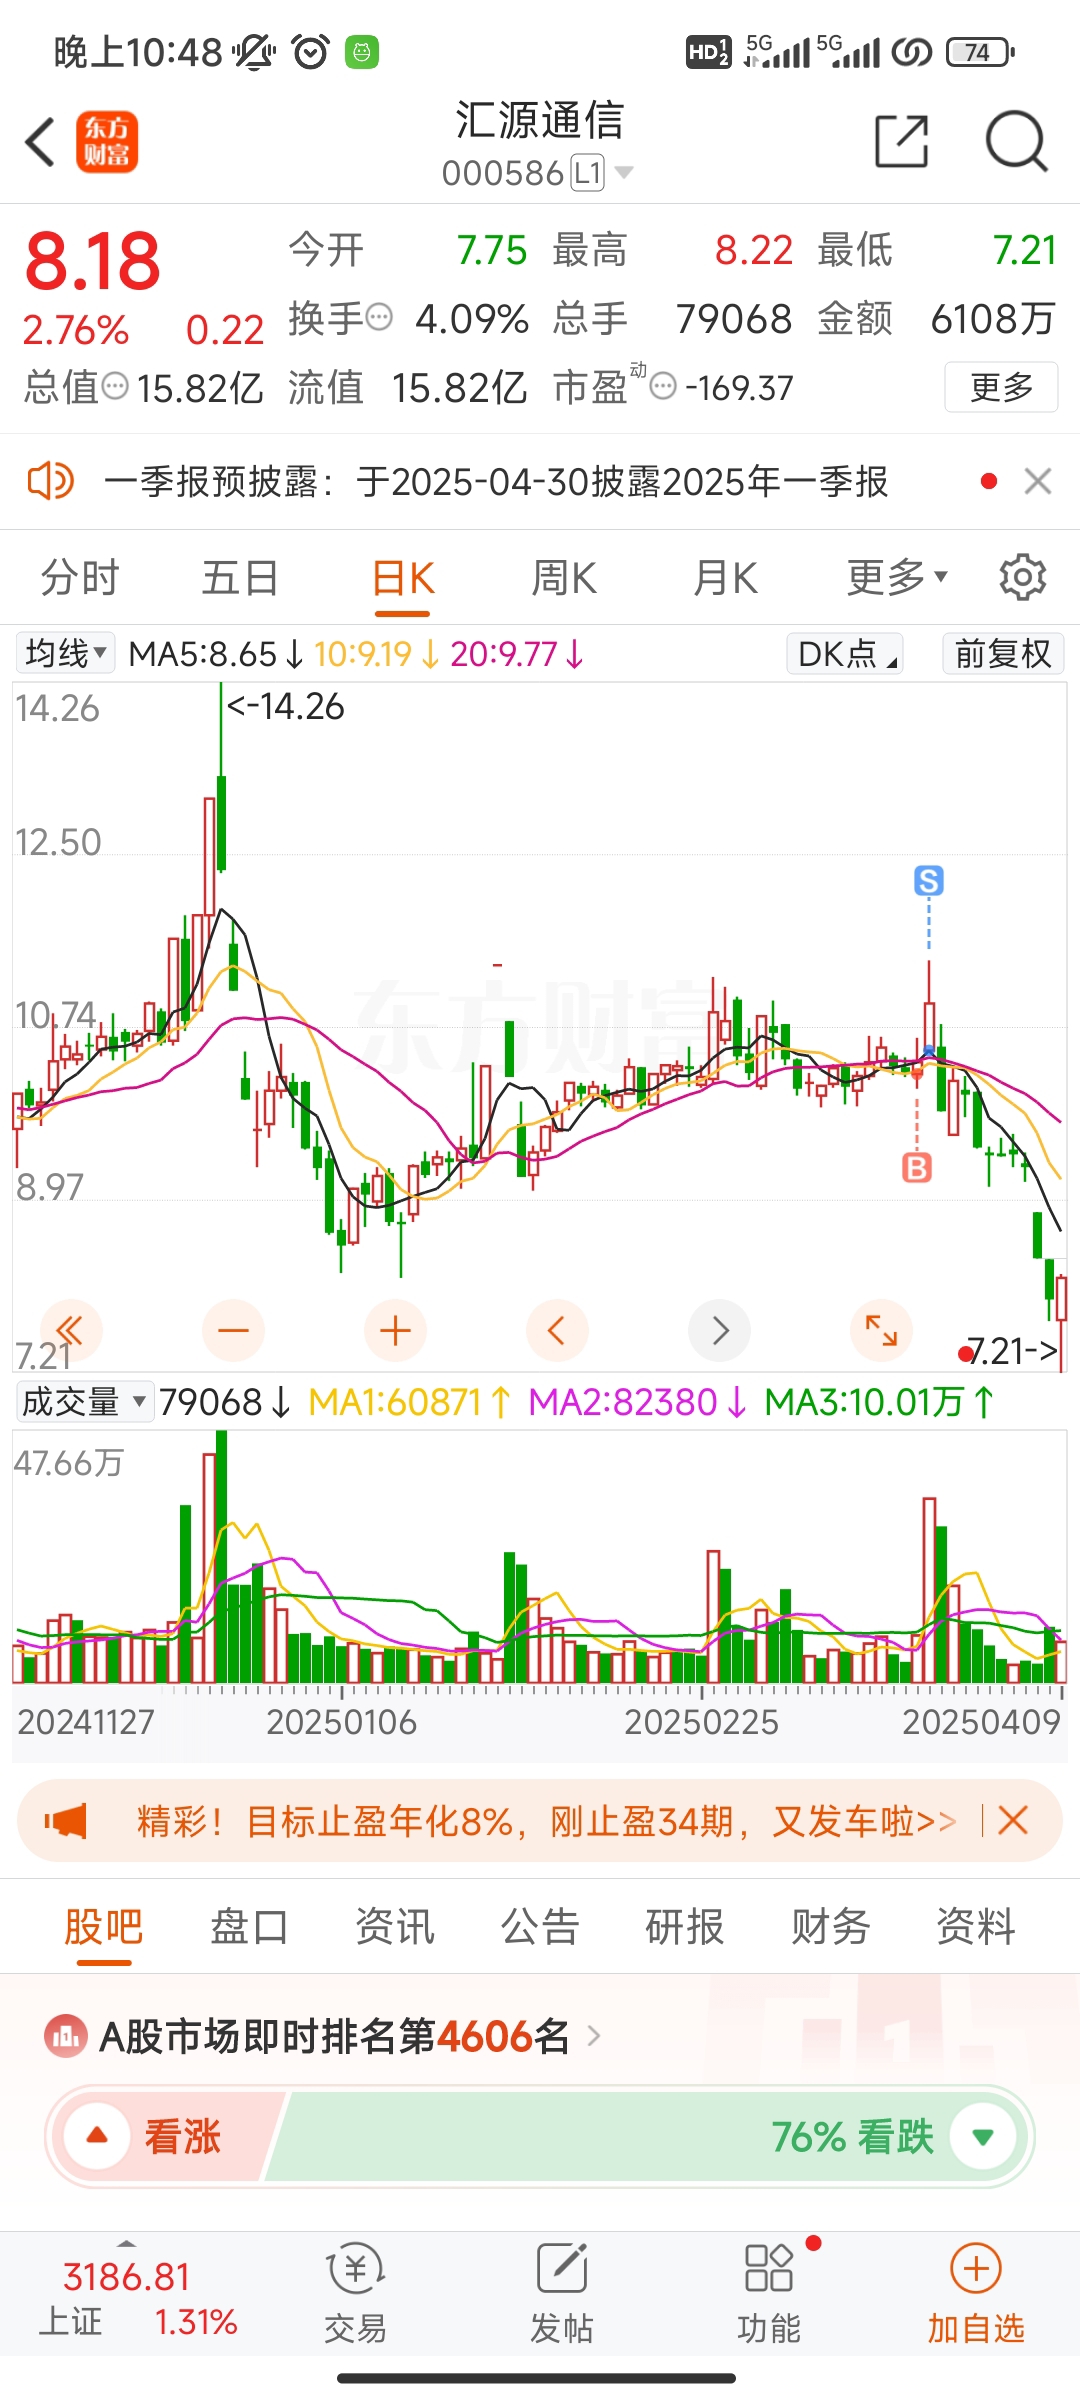1080x2400 pixels.
Task: Open chart settings gear icon
Action: click(x=1023, y=577)
